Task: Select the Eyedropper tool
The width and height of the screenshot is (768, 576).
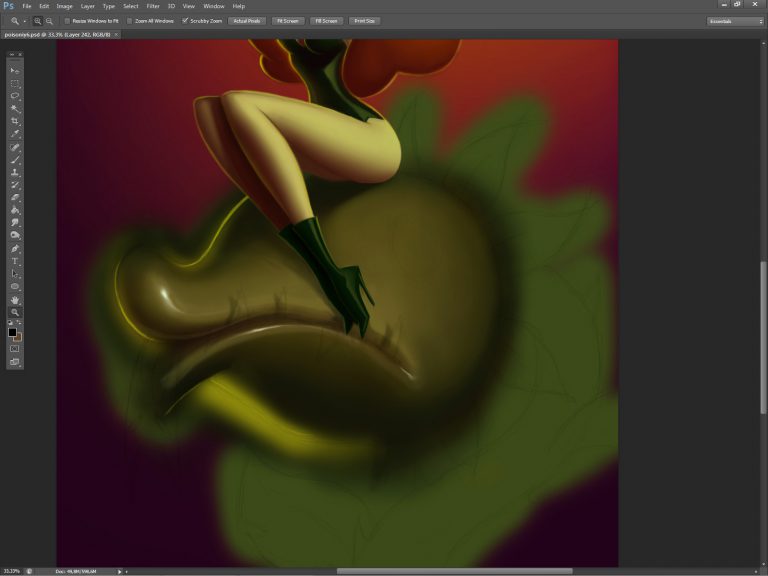Action: click(15, 134)
